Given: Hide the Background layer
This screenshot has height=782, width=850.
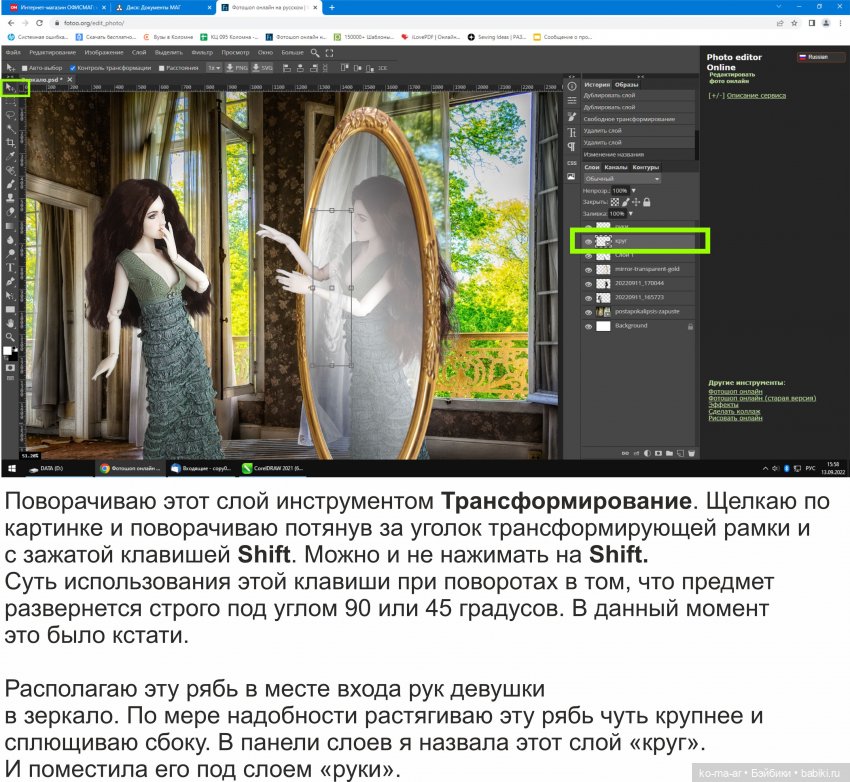Looking at the screenshot, I should tap(588, 324).
